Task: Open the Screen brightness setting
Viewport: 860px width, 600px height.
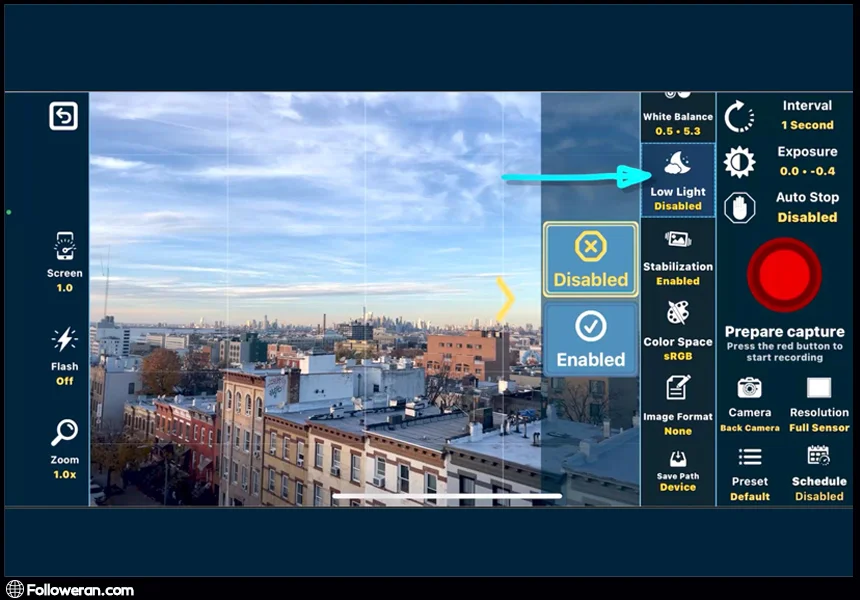Action: click(x=64, y=246)
